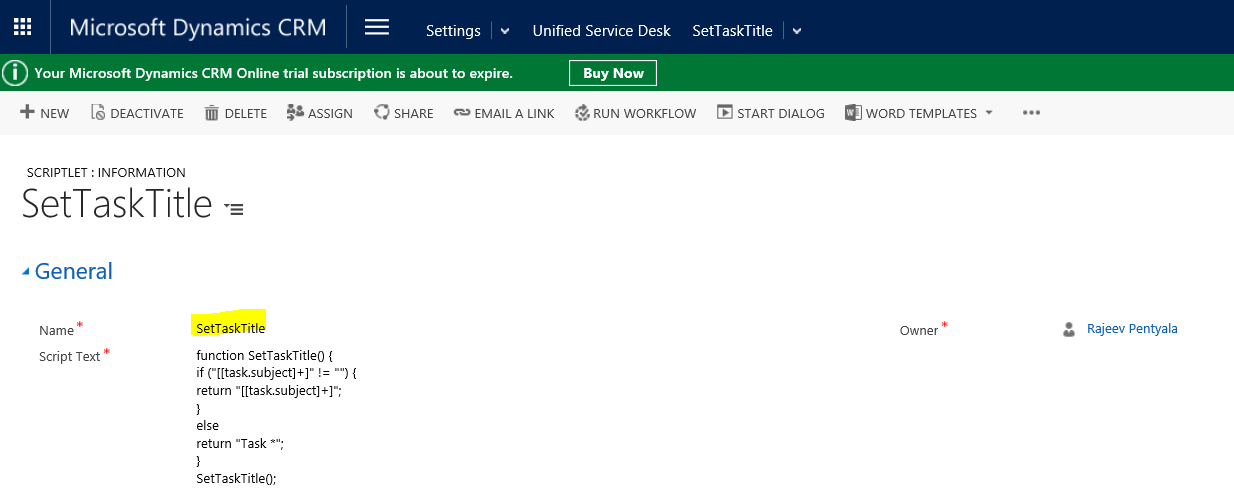Image resolution: width=1234 pixels, height=498 pixels.
Task: Click the NEW plus command
Action: tap(28, 113)
